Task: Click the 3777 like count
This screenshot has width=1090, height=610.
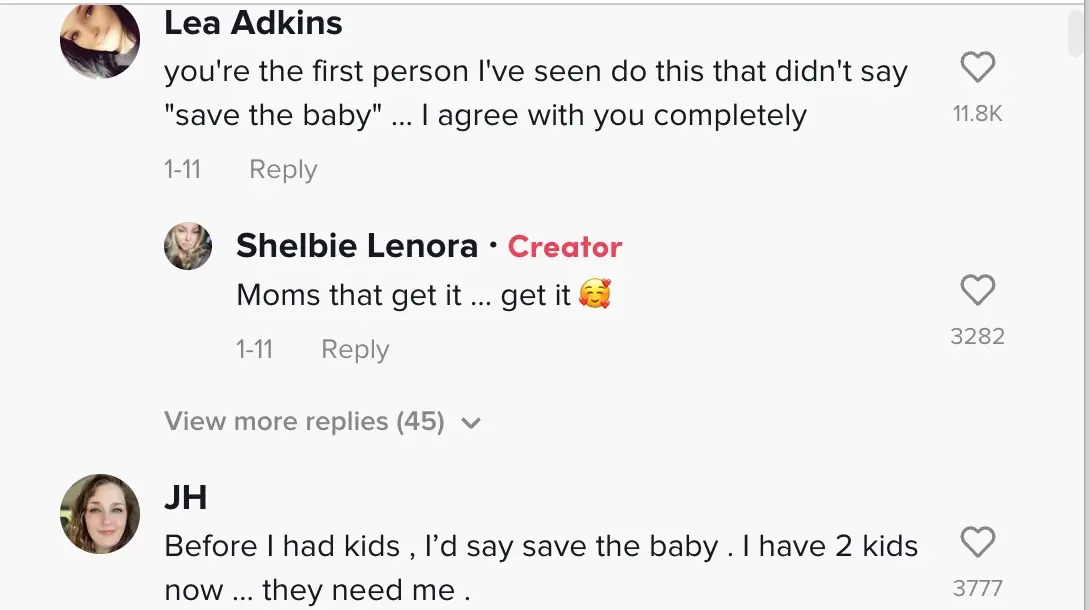Action: click(x=977, y=588)
